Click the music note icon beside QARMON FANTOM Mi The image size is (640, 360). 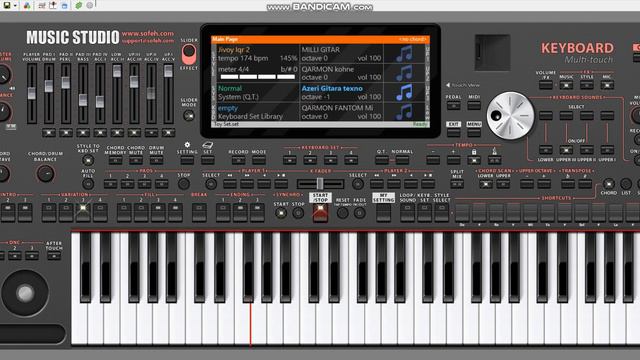pyautogui.click(x=404, y=112)
